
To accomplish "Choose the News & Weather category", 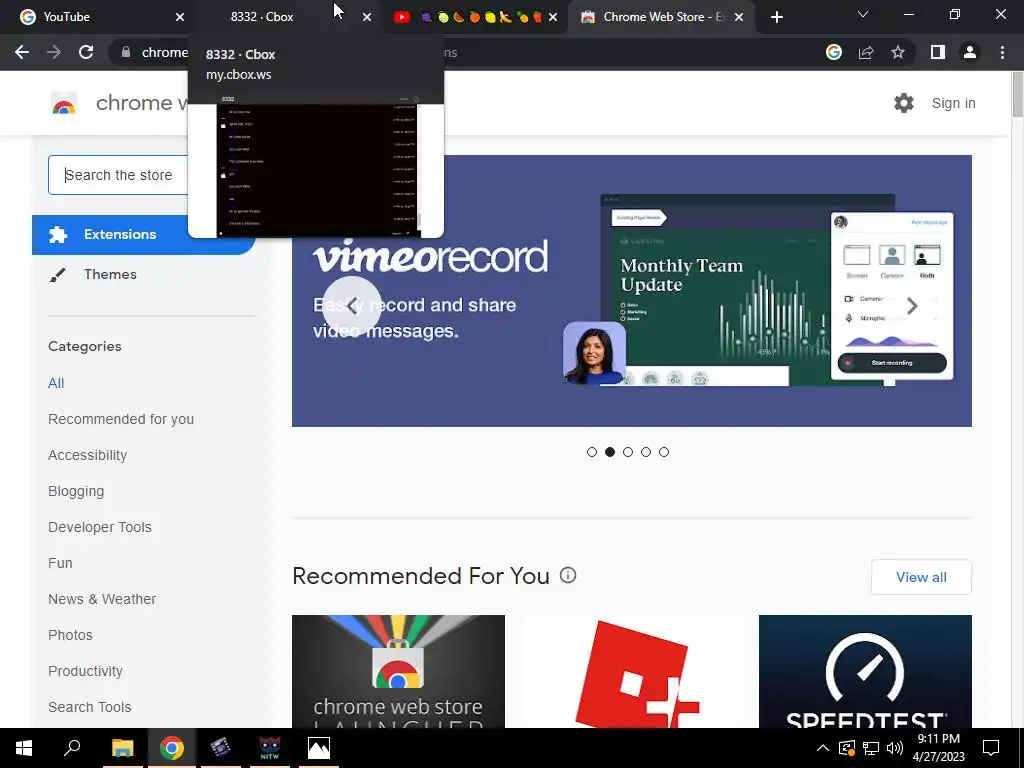I will [102, 599].
